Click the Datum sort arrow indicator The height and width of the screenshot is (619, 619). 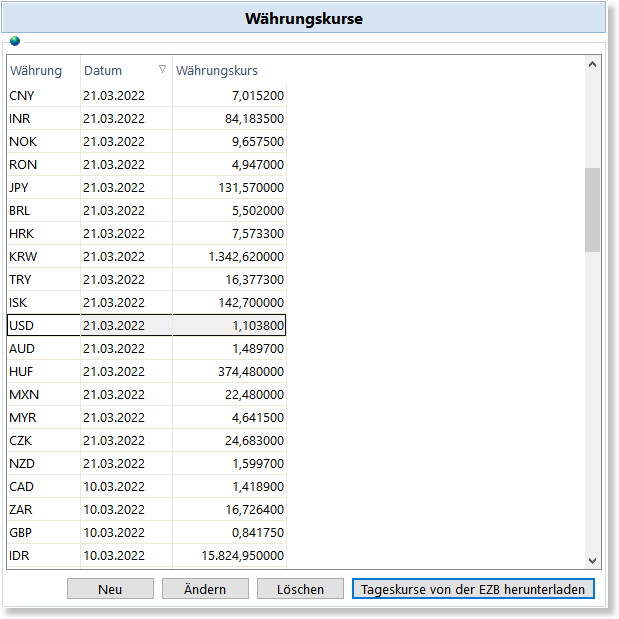tap(162, 69)
